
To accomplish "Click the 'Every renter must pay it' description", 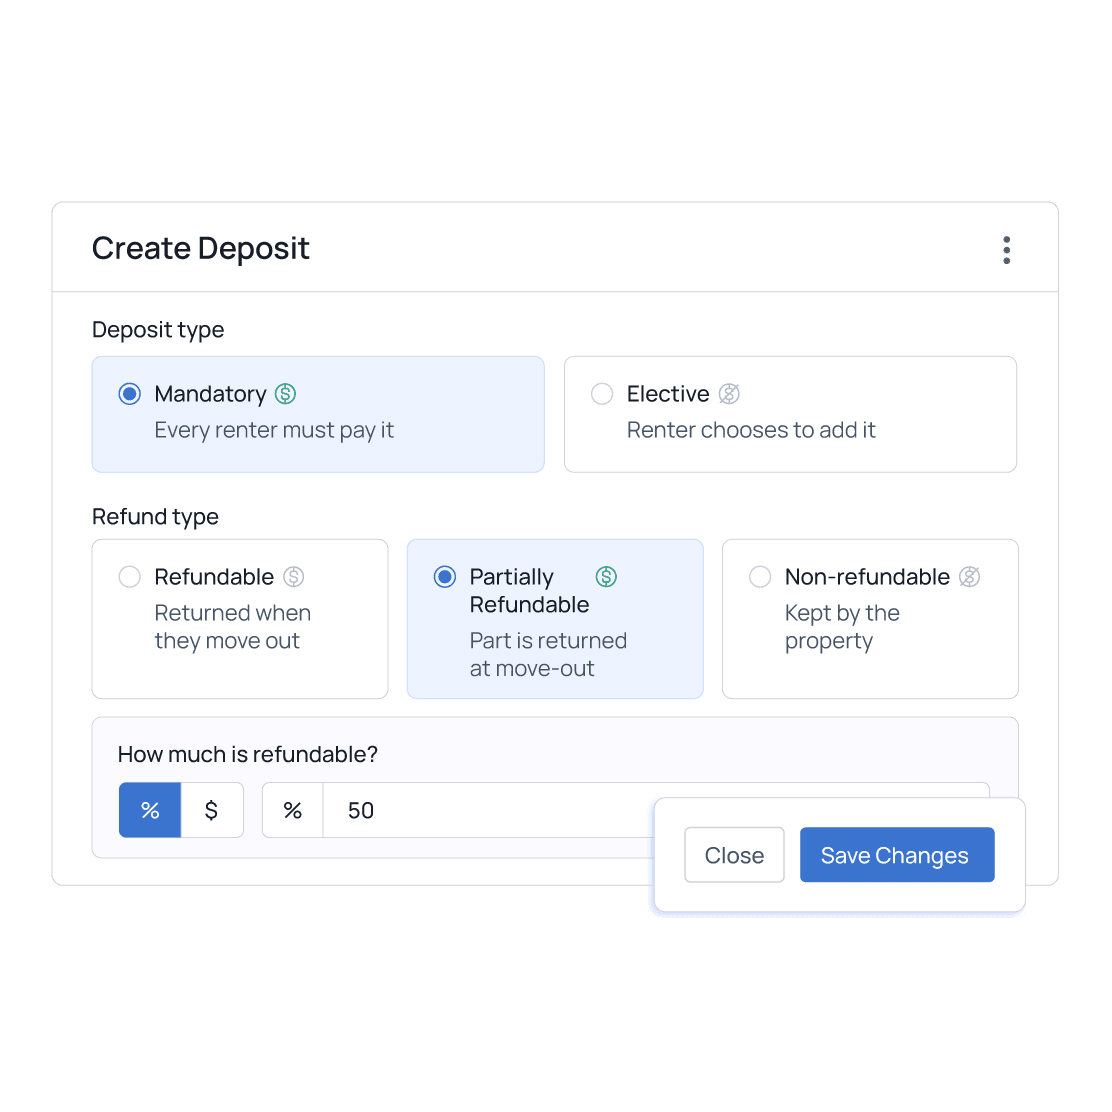I will (x=274, y=430).
